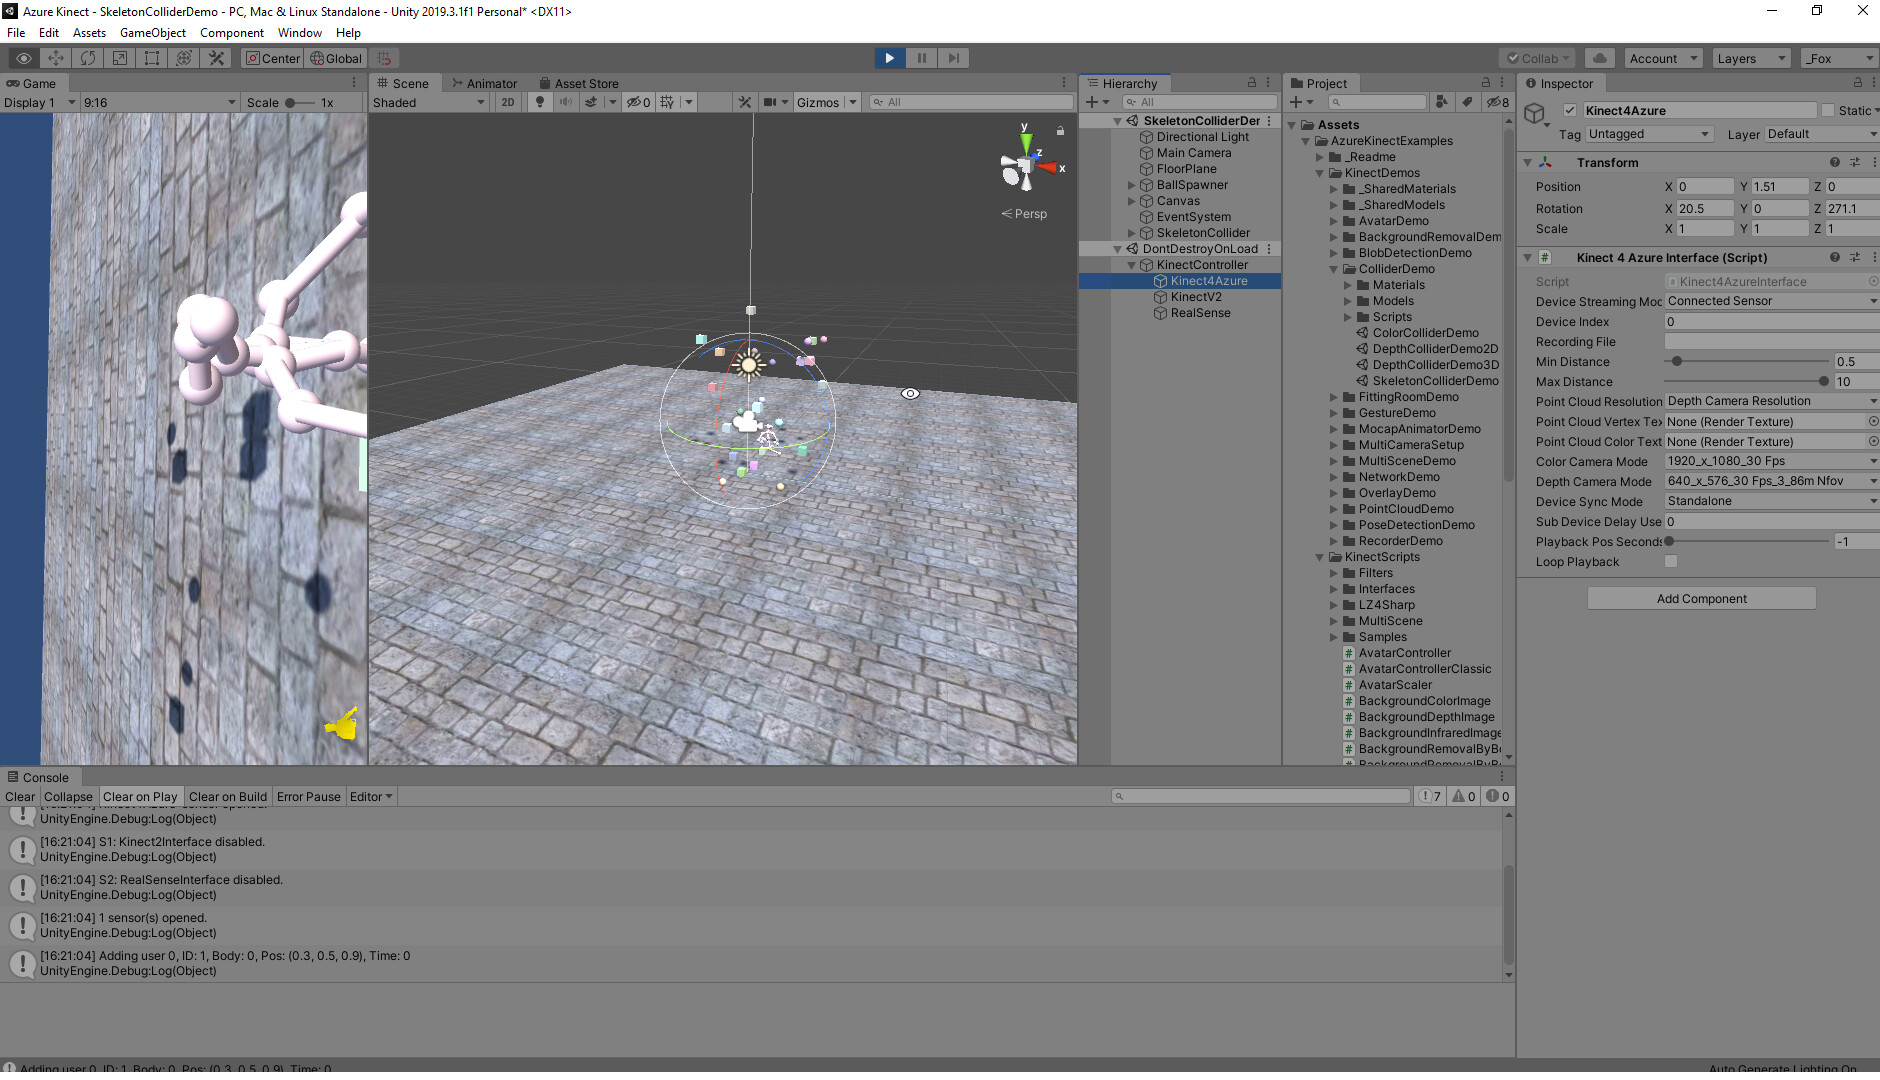Collapse the ColliderDemo folder
Viewport: 1880px width, 1080px height.
(x=1334, y=268)
